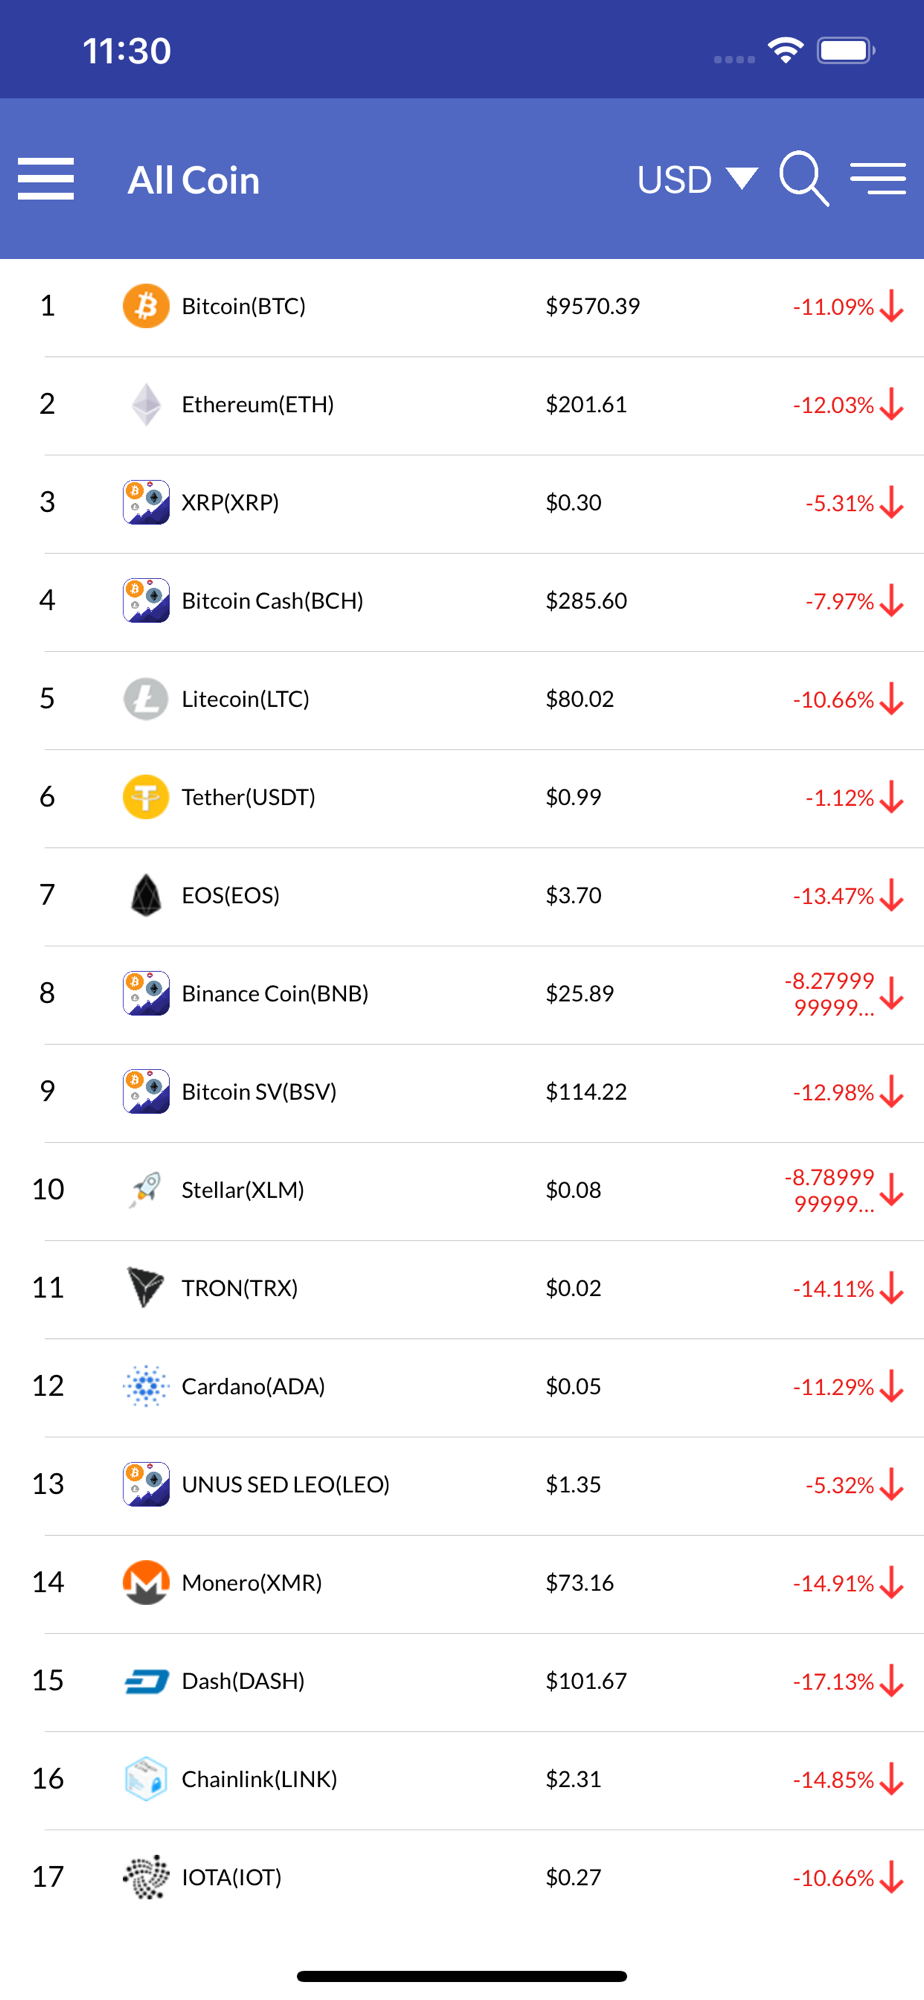The image size is (924, 2000).
Task: Tap the search magnifier icon
Action: 804,179
